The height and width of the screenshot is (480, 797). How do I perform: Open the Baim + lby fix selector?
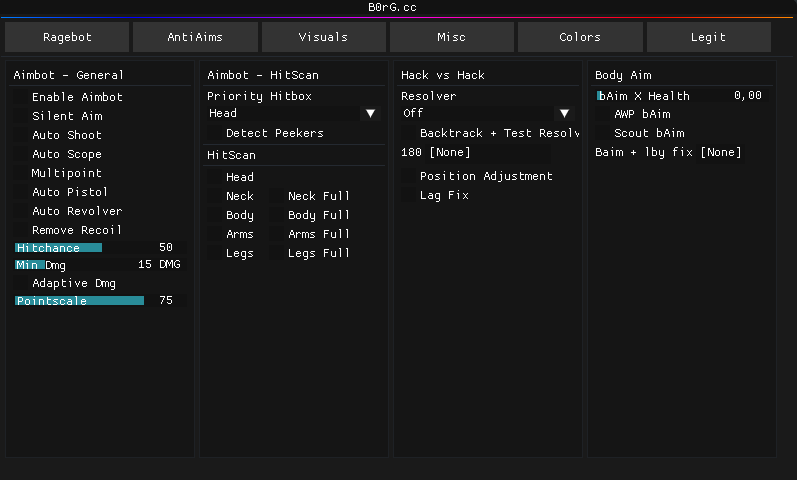(x=668, y=153)
